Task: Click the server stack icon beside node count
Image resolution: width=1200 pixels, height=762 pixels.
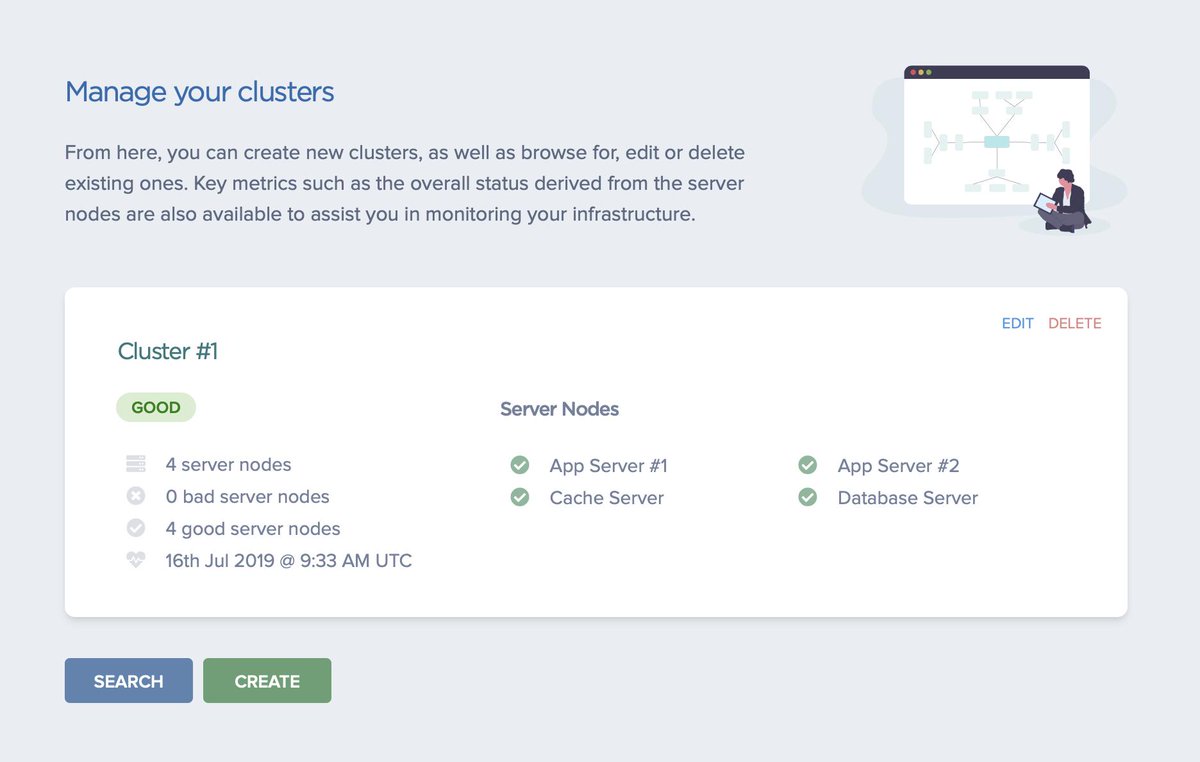Action: pyautogui.click(x=135, y=463)
